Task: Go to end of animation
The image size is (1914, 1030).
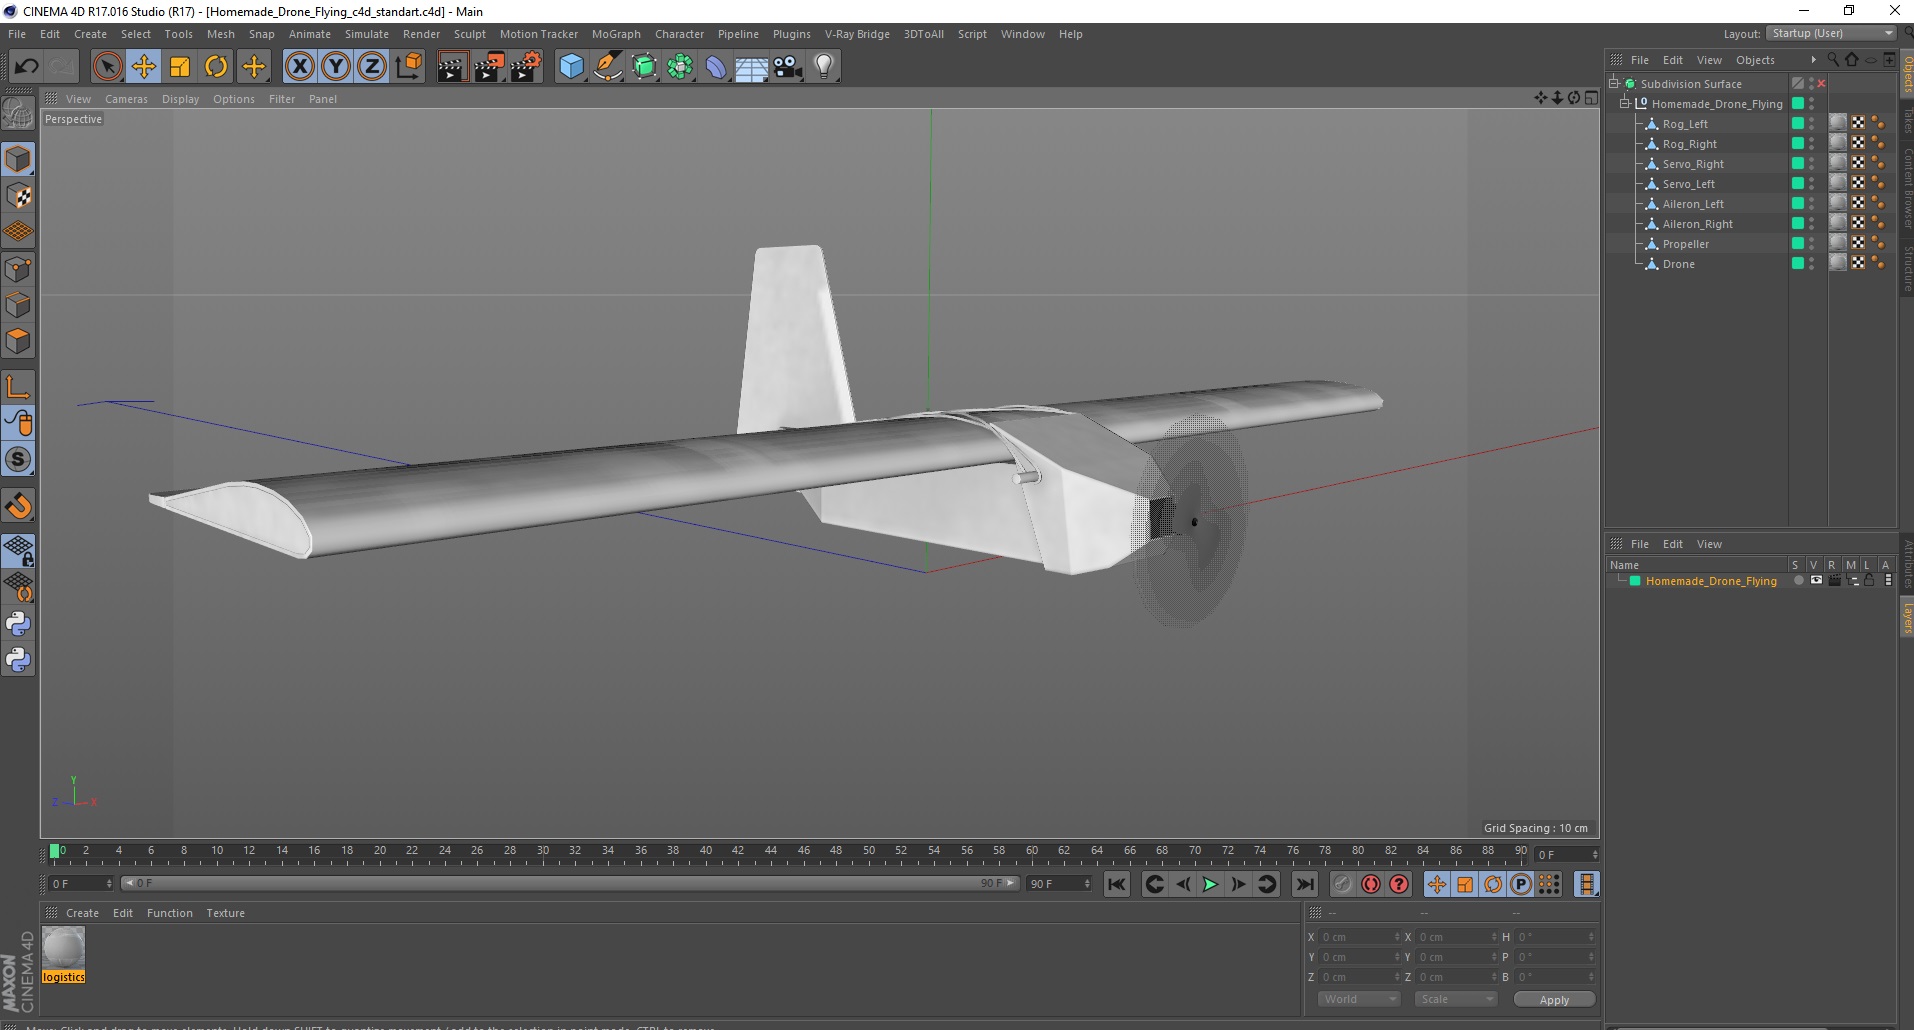Action: click(1305, 884)
